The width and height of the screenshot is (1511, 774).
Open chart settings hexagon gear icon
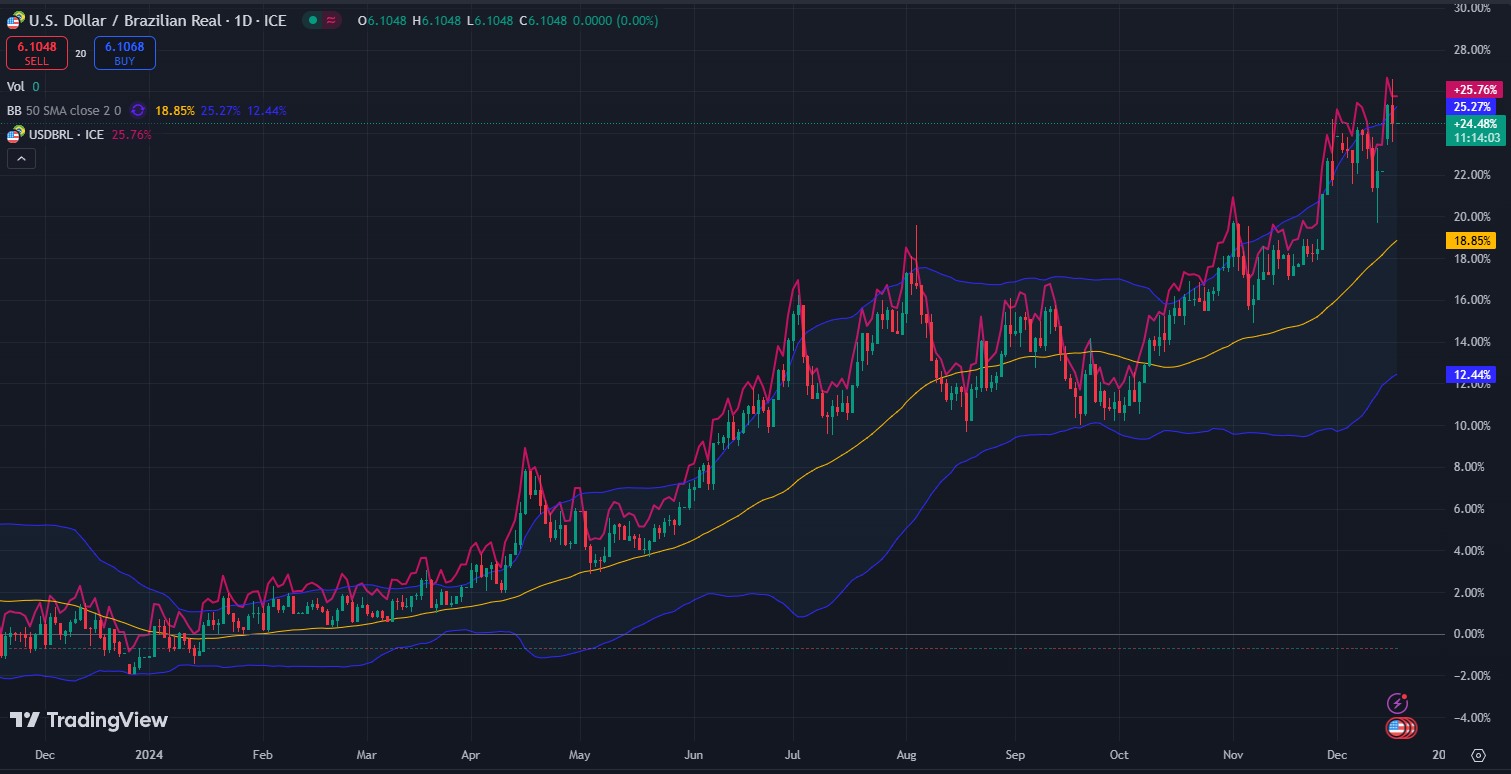pyautogui.click(x=1478, y=754)
